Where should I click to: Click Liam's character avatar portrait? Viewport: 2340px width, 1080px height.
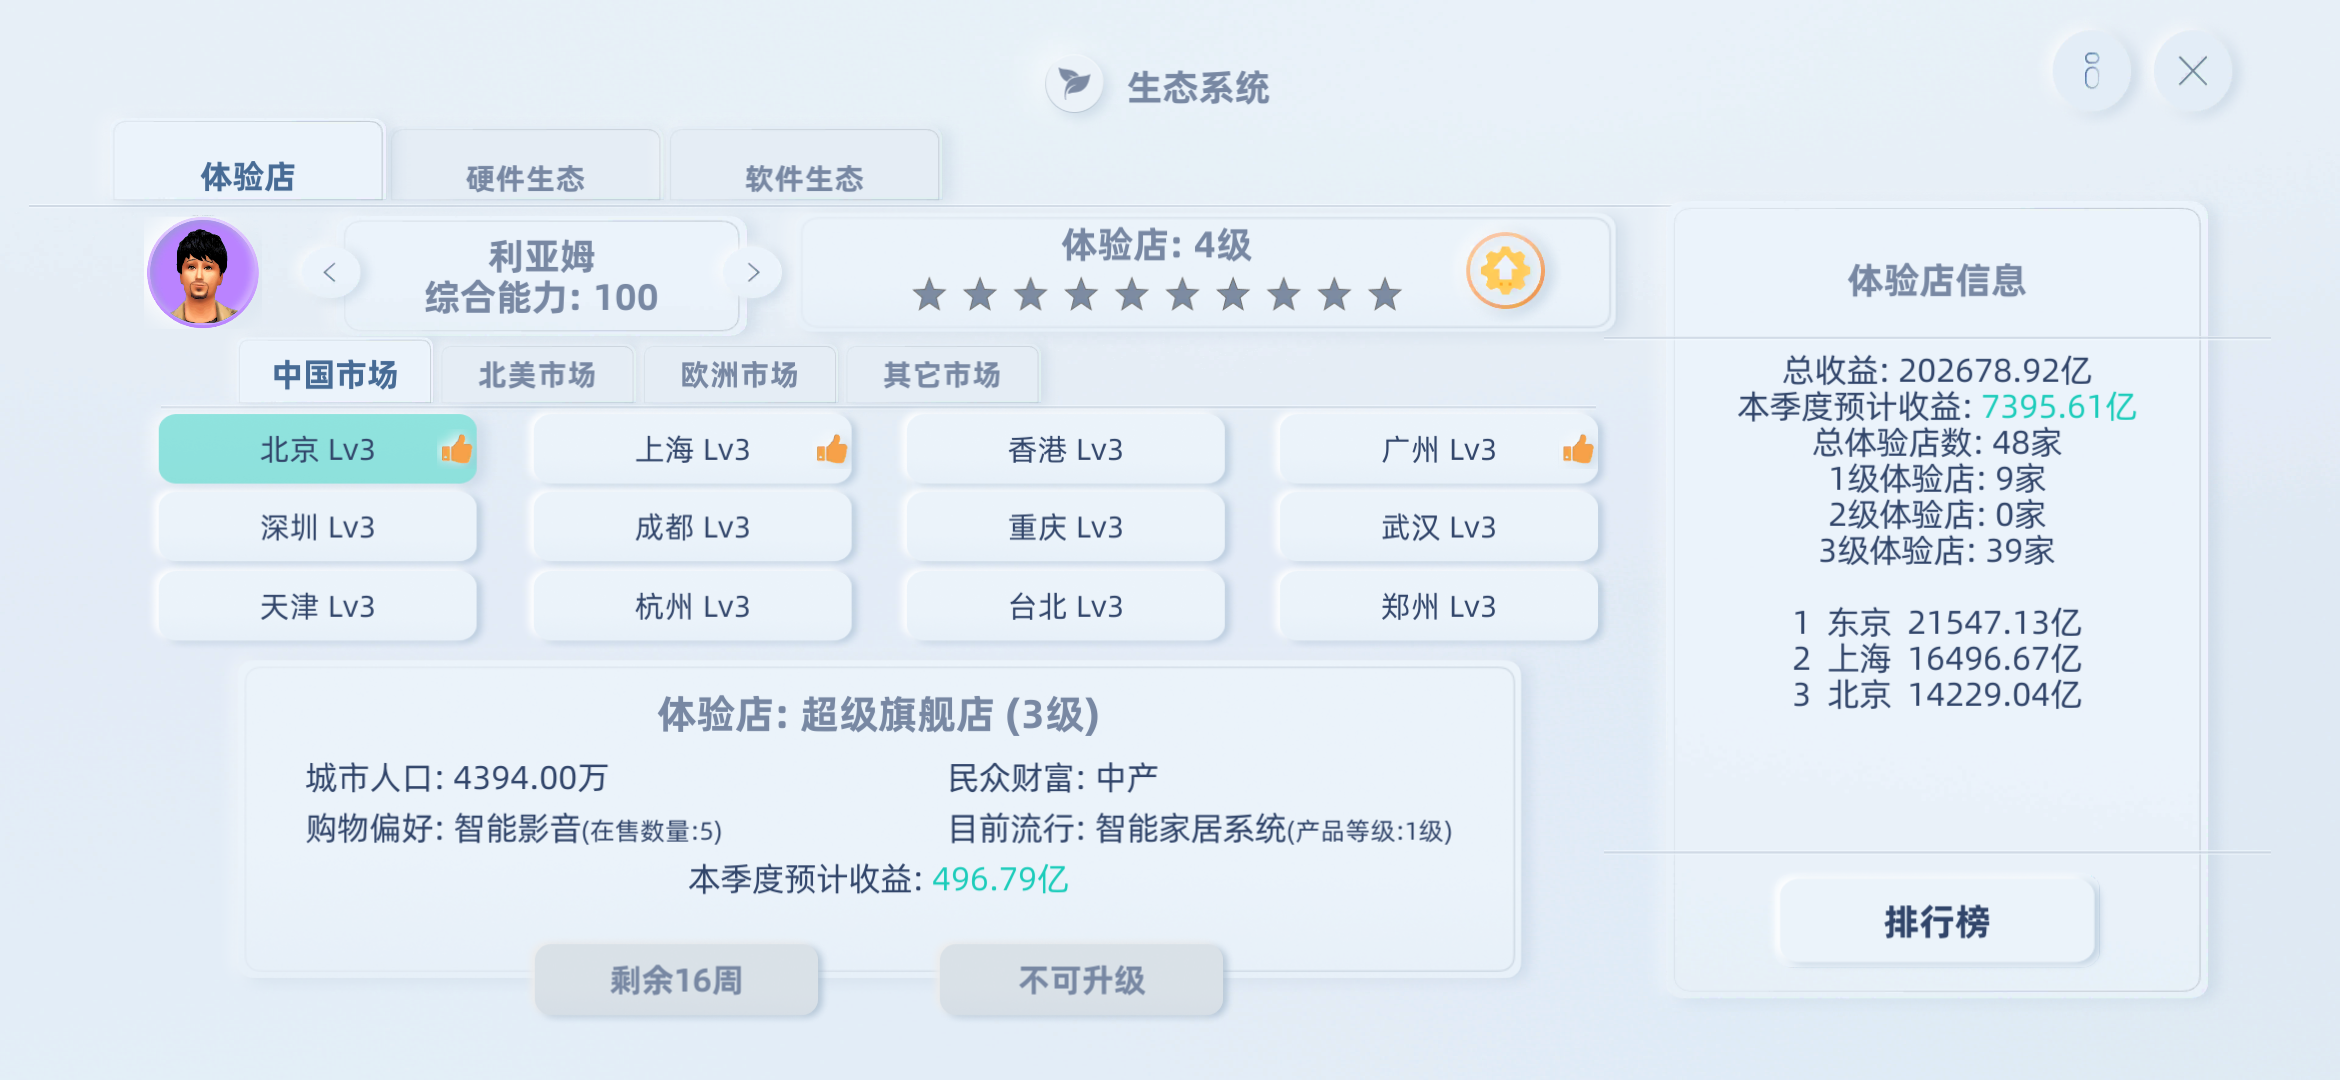203,273
